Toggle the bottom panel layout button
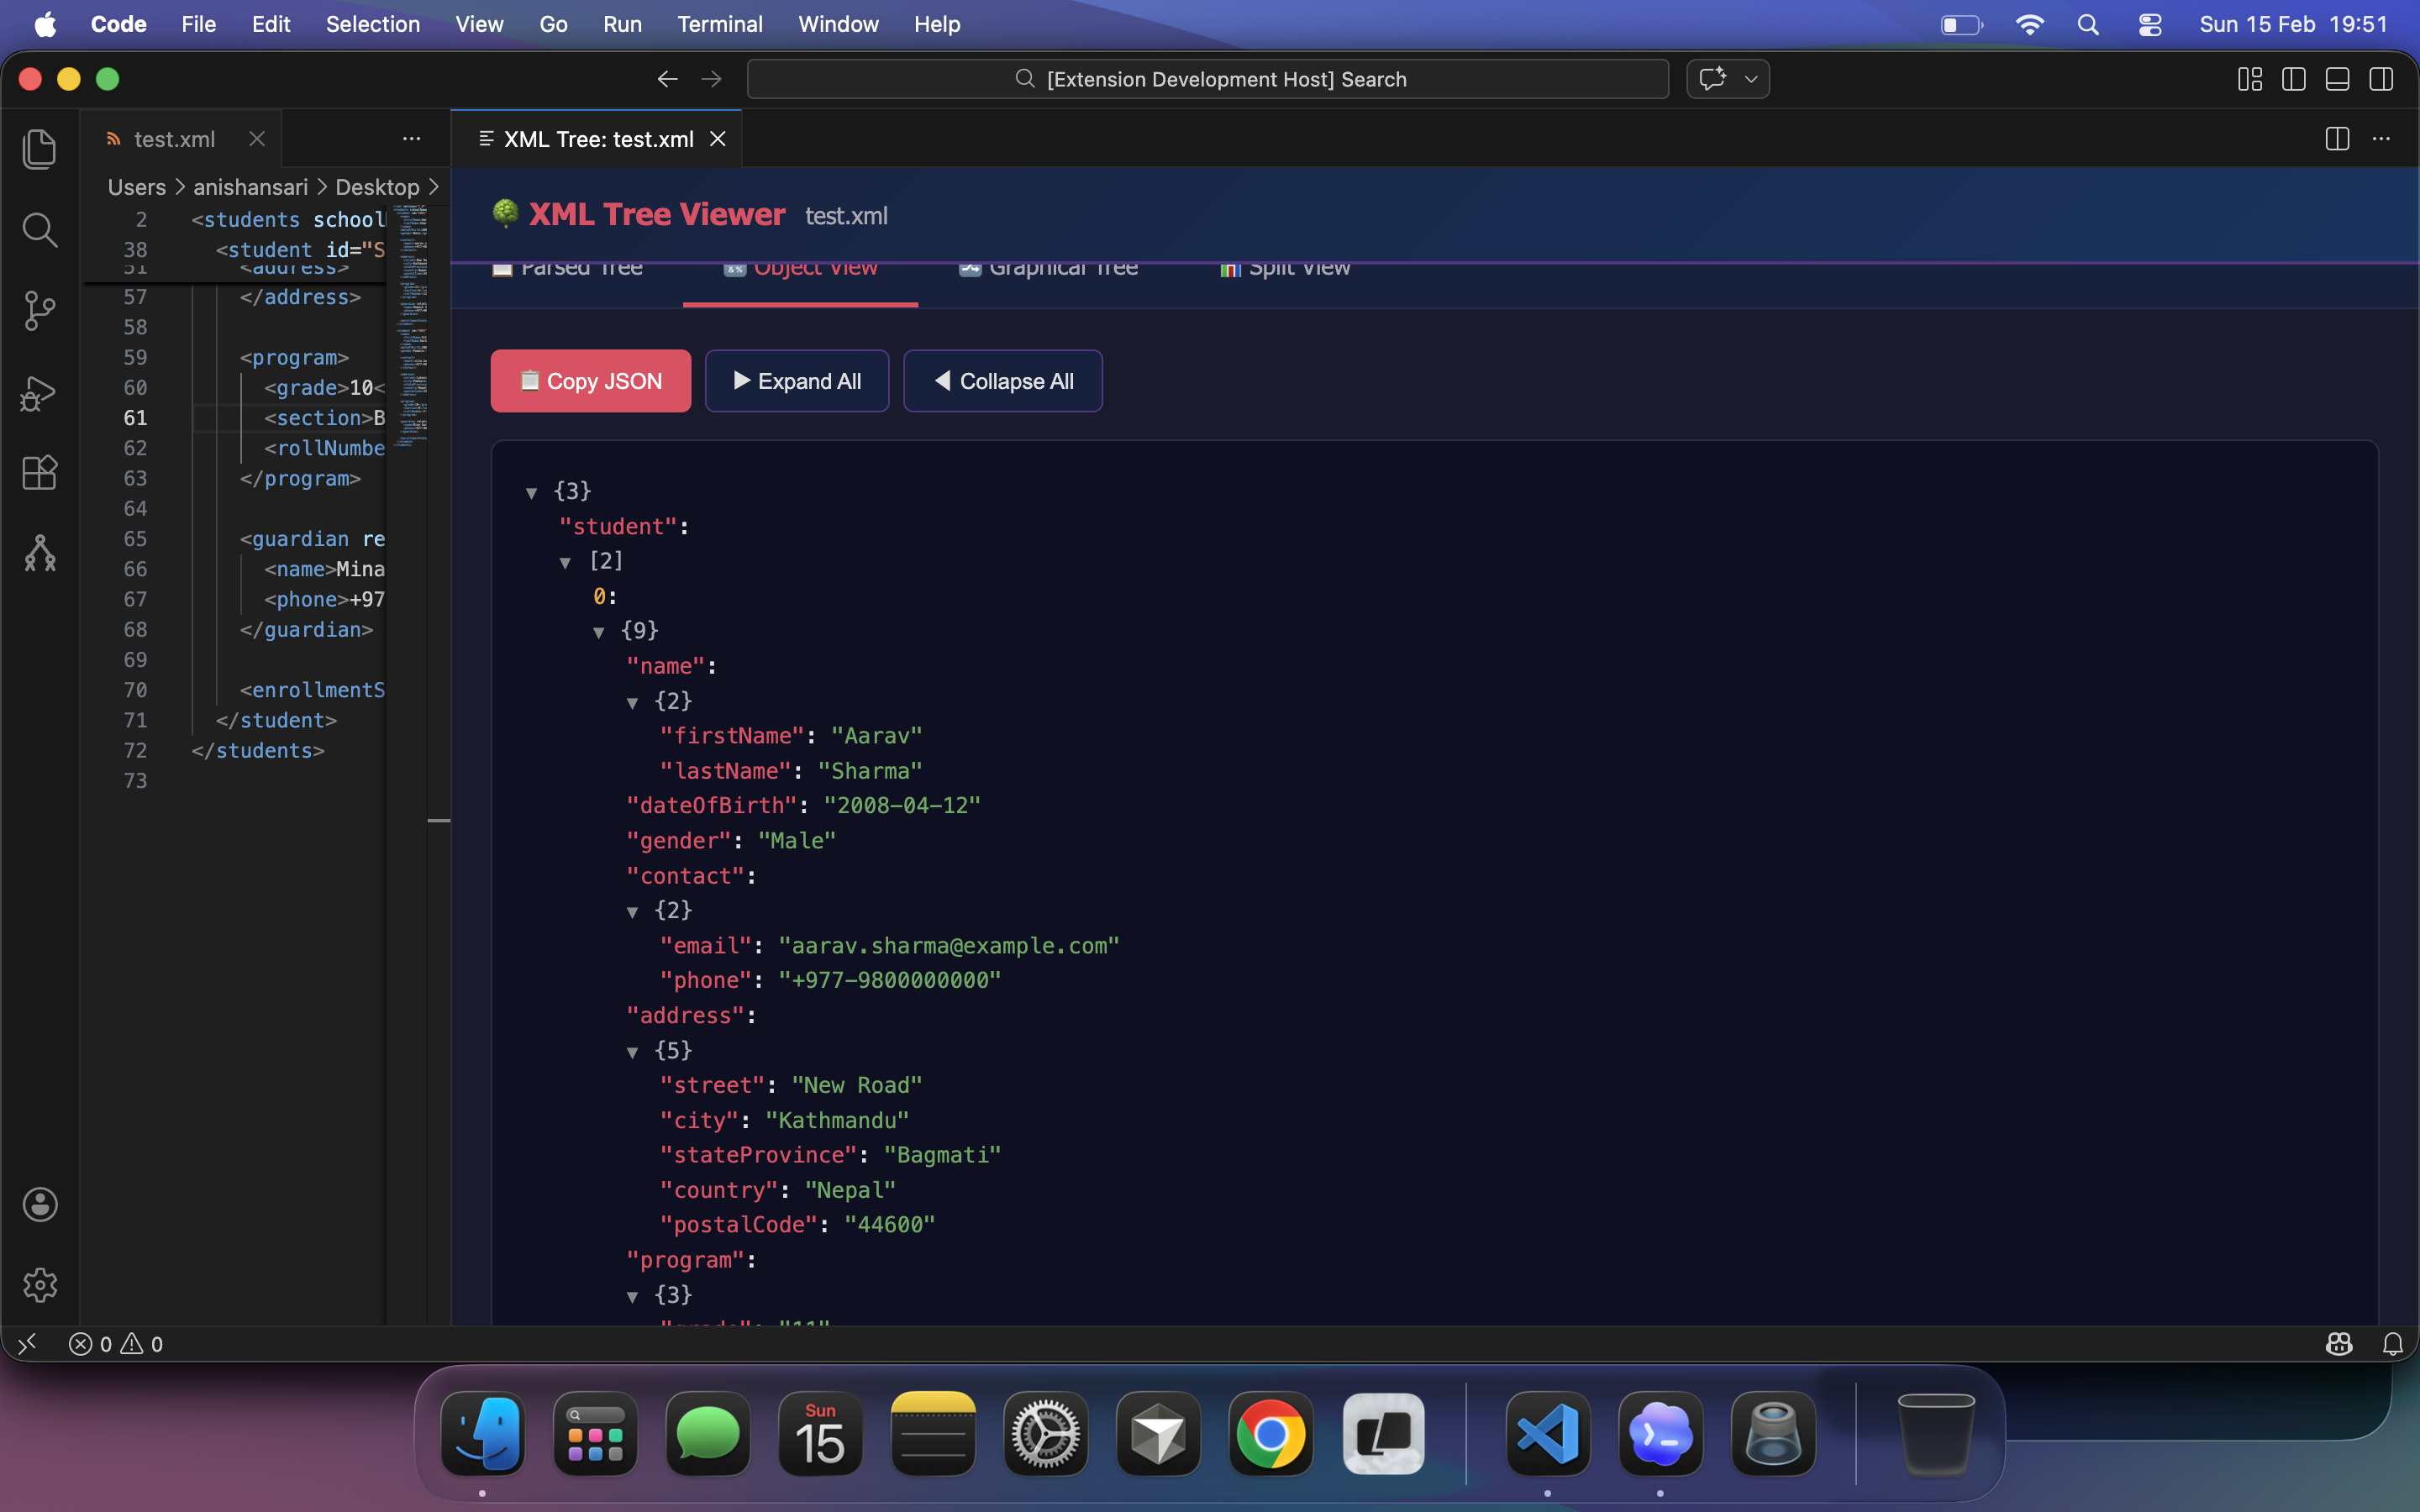Image resolution: width=2420 pixels, height=1512 pixels. click(2337, 79)
